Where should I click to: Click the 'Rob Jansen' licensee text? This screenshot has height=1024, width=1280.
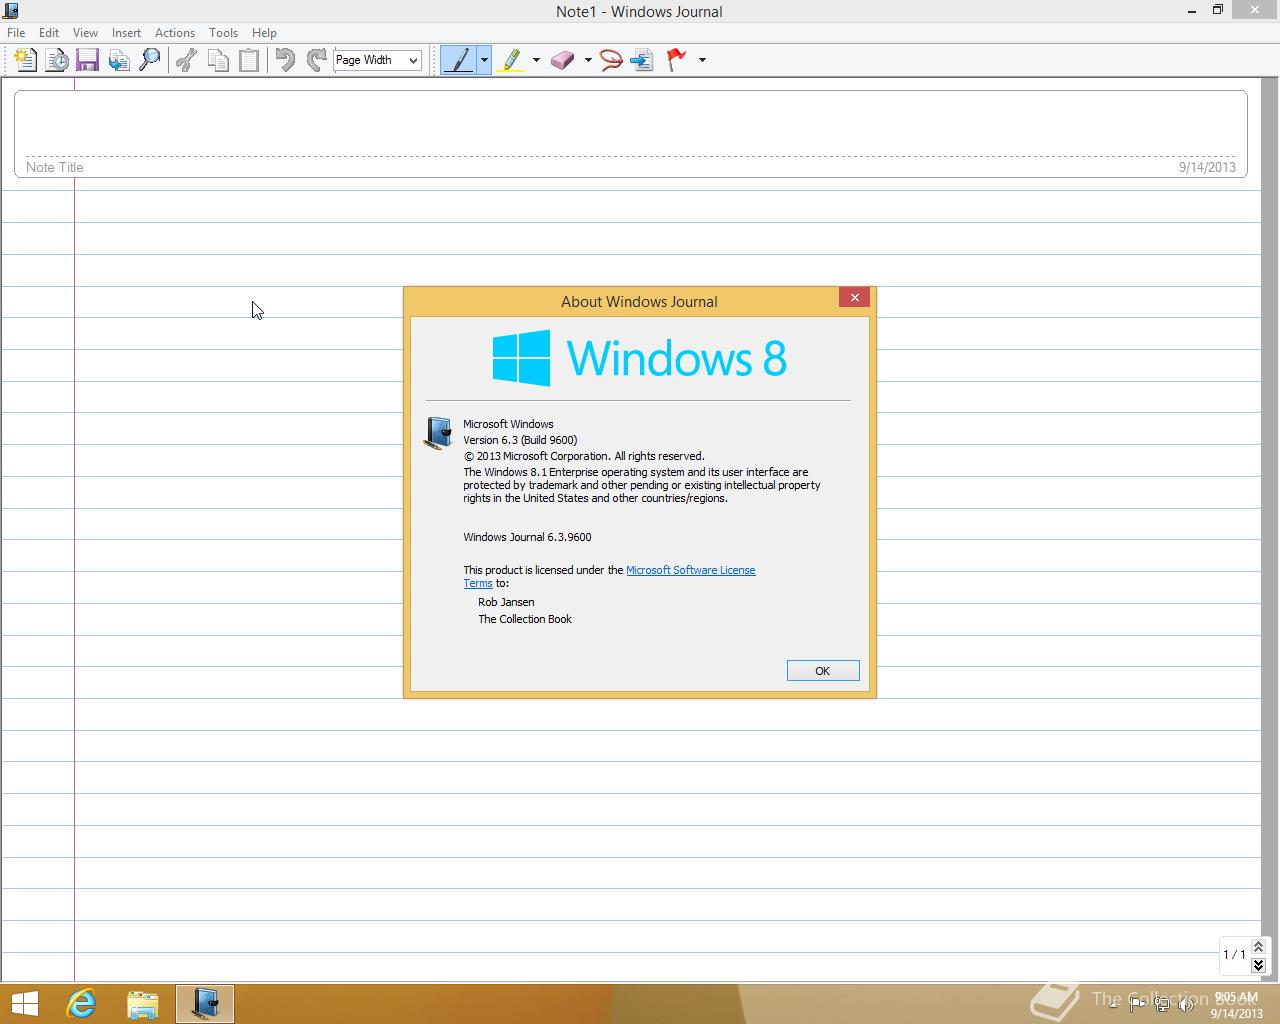click(506, 602)
